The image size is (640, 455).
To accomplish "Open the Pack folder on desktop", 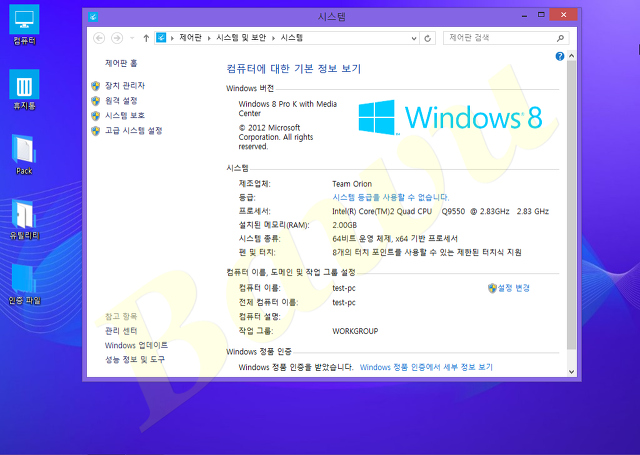I will [24, 155].
